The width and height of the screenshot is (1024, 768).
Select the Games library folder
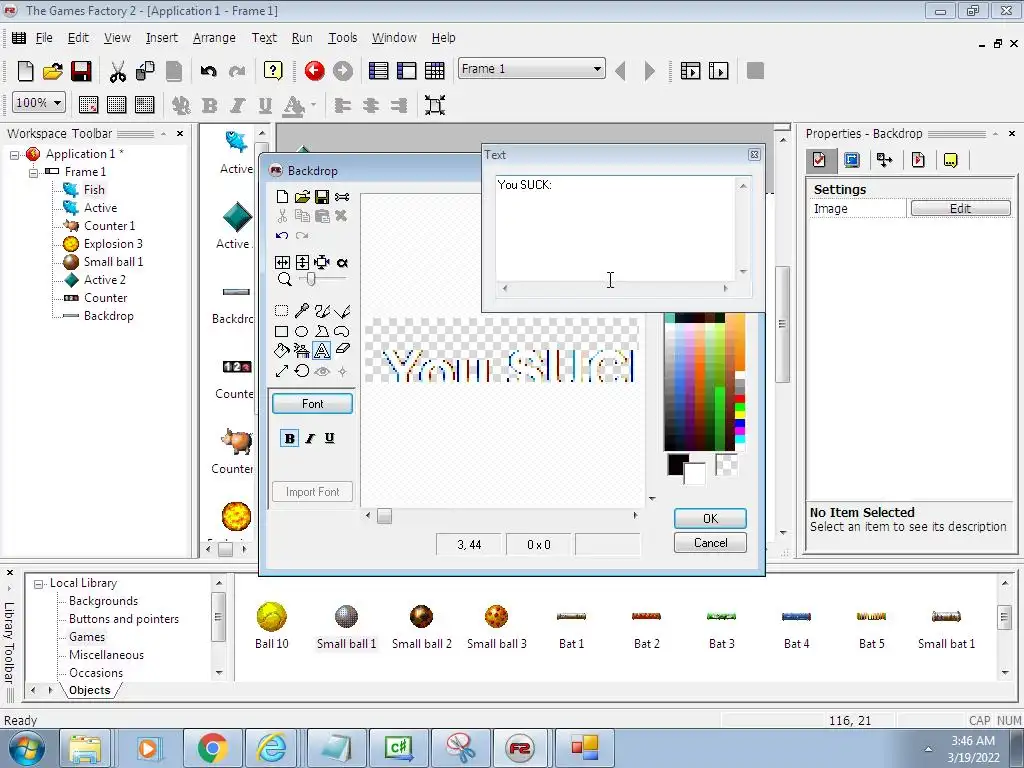click(87, 637)
